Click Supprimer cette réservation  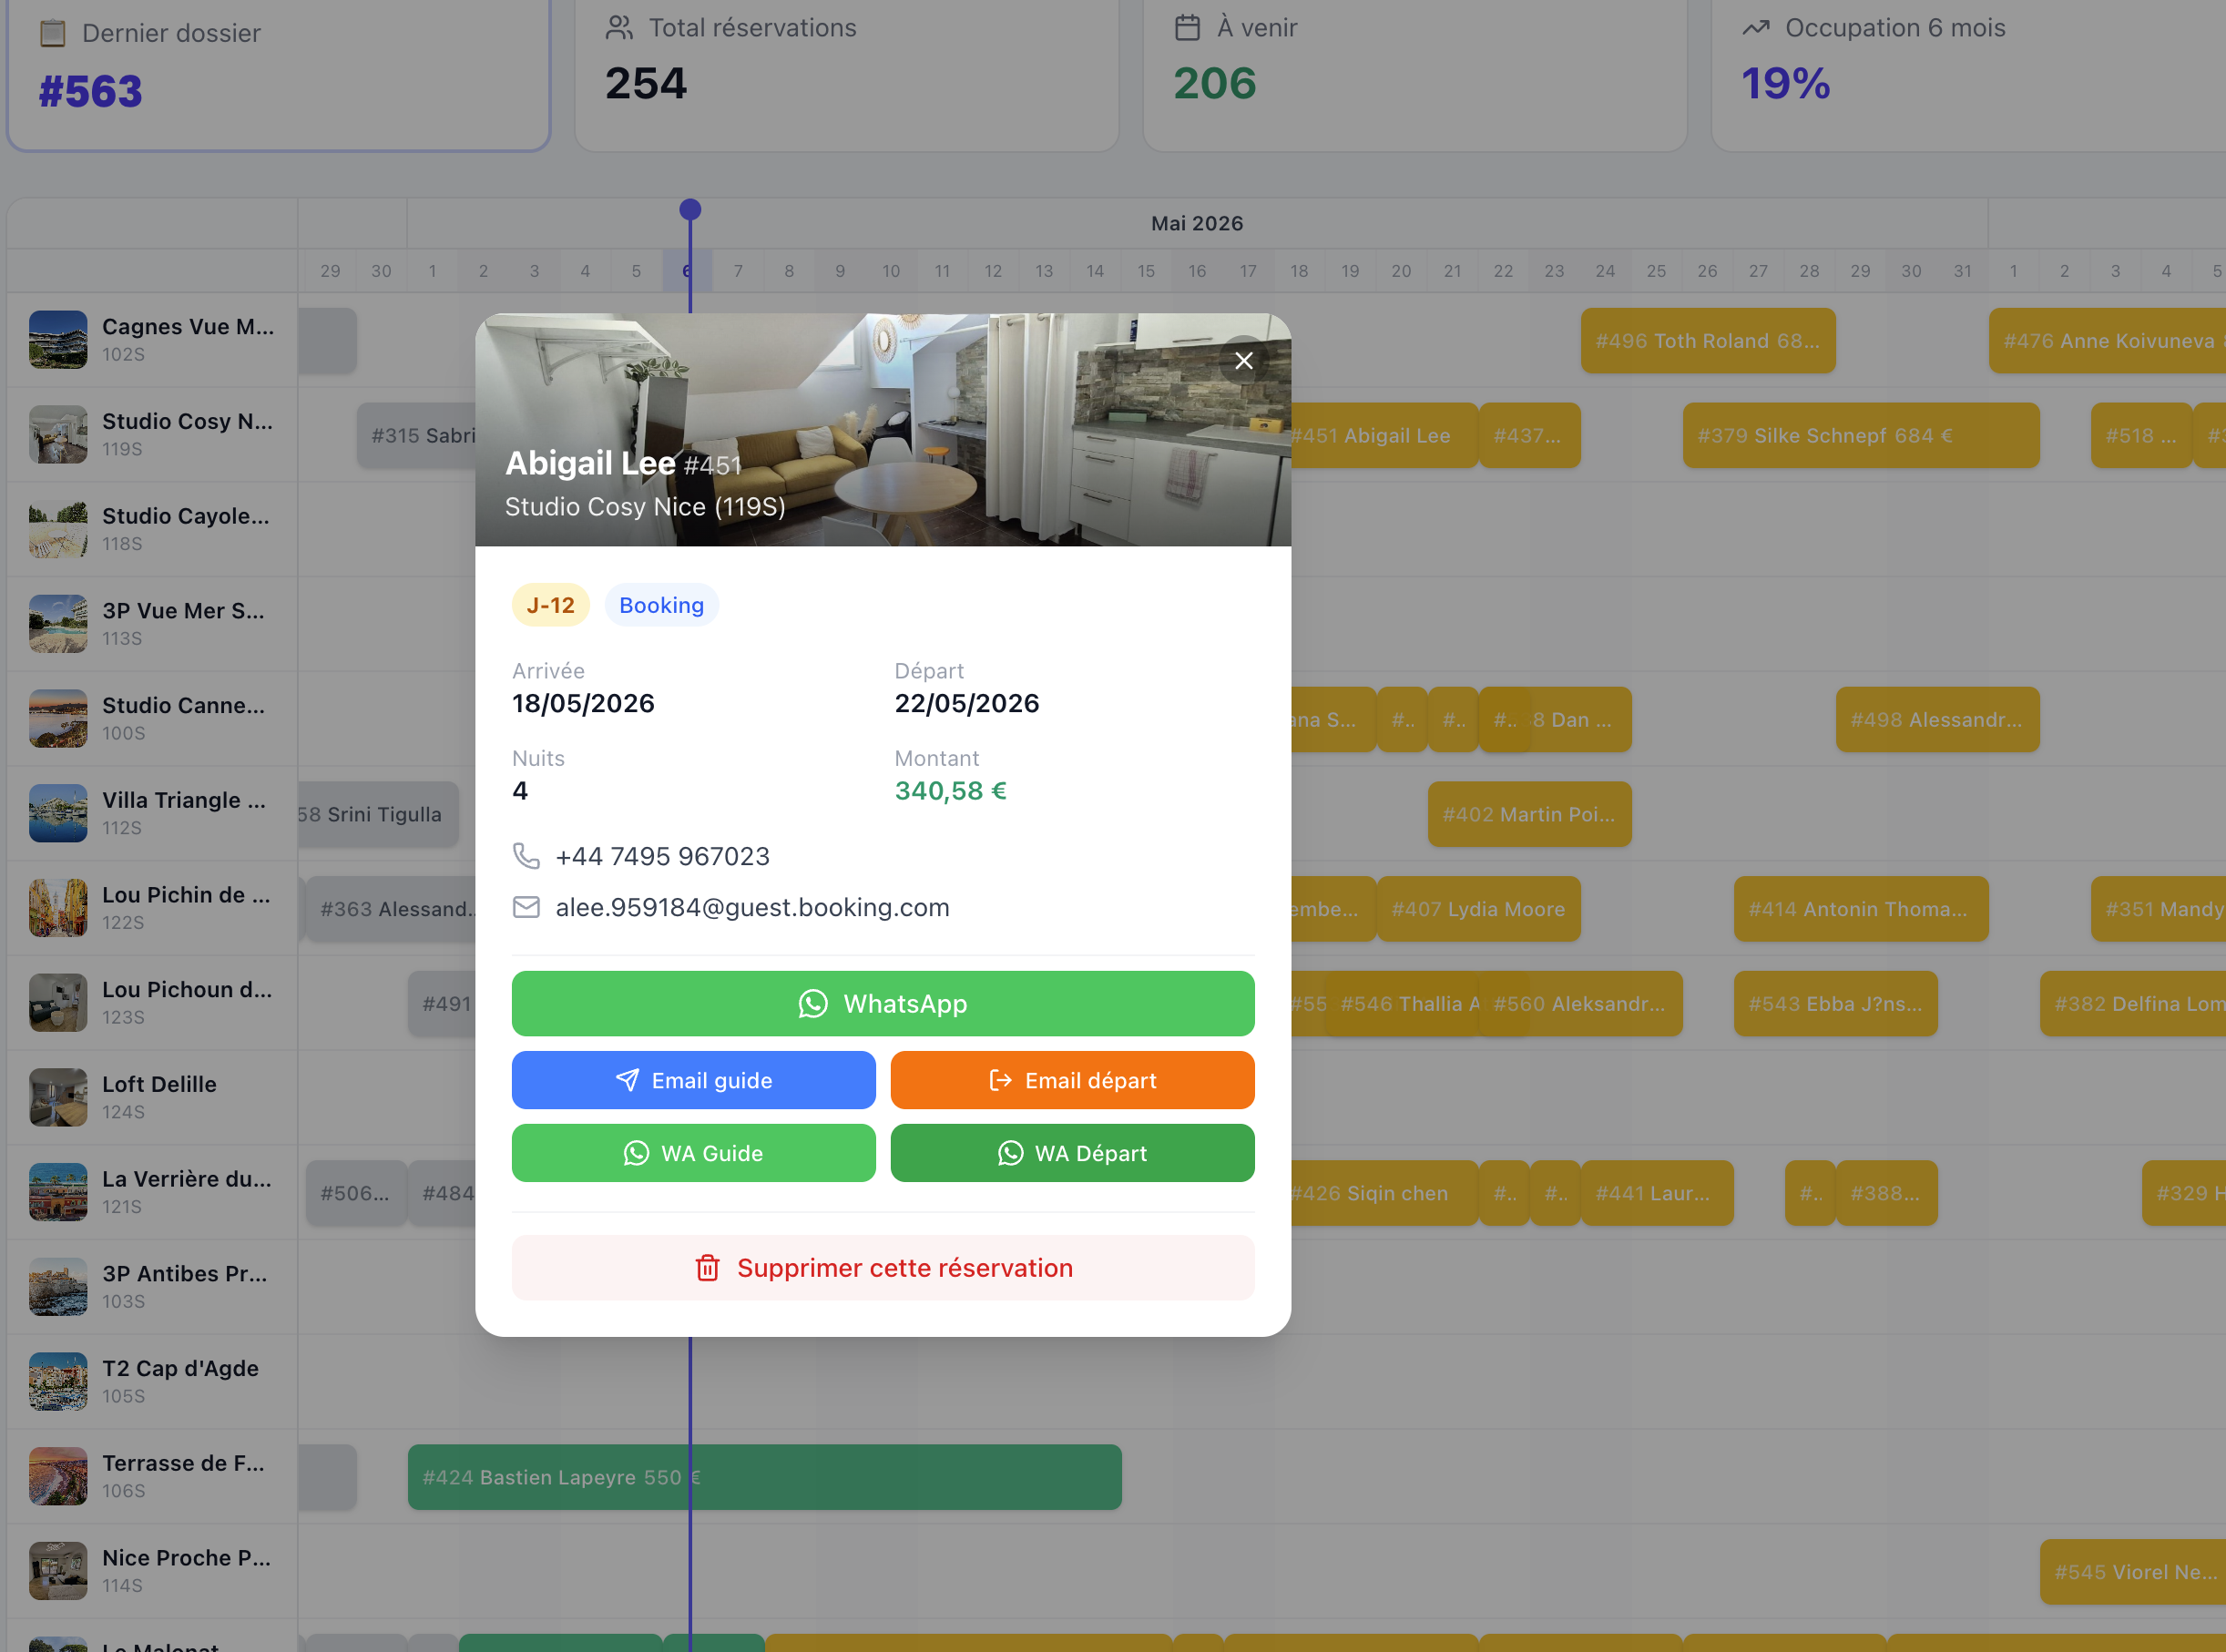[883, 1268]
